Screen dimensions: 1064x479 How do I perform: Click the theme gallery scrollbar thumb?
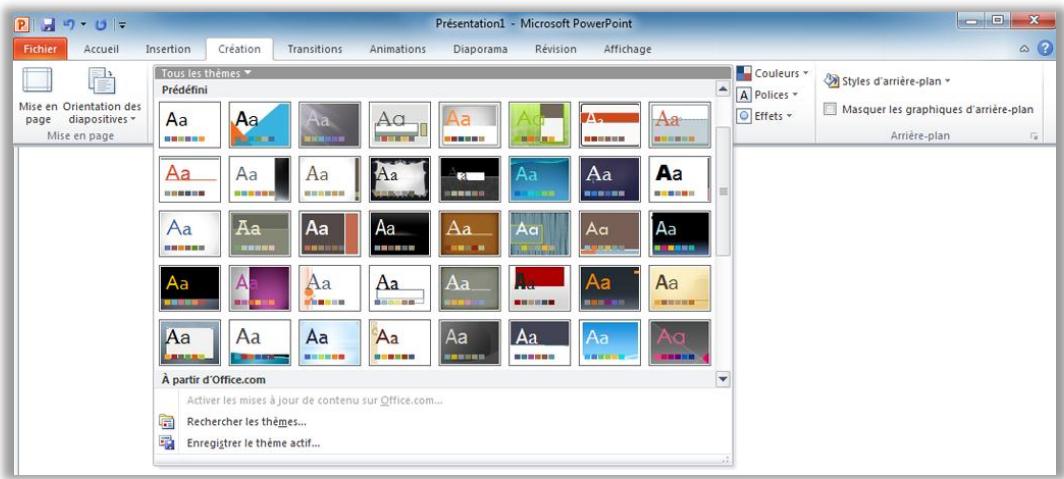[723, 191]
